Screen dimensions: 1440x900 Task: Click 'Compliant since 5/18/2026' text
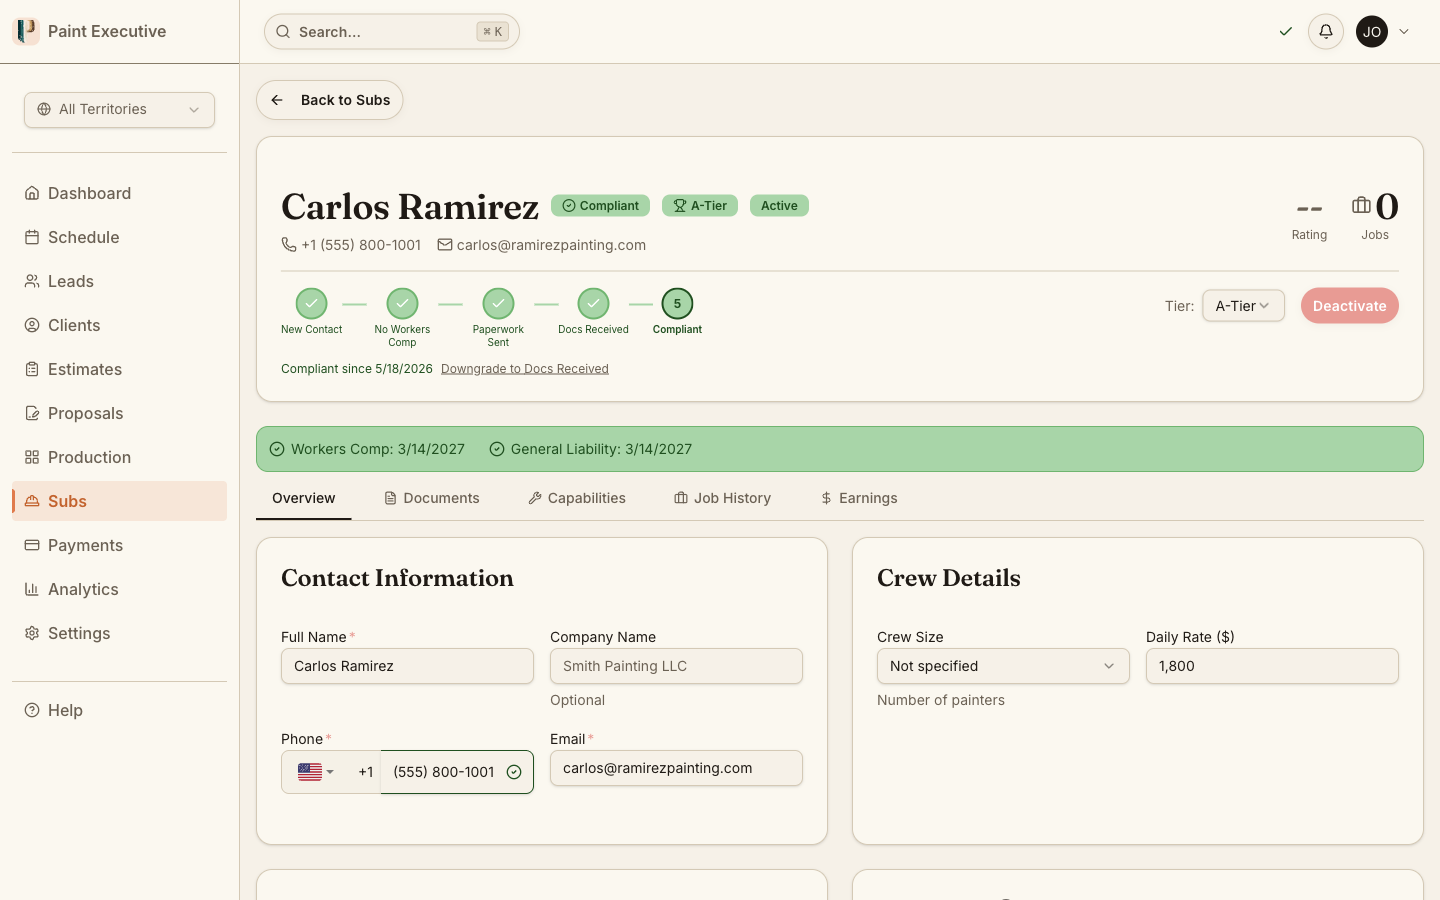[x=357, y=369]
